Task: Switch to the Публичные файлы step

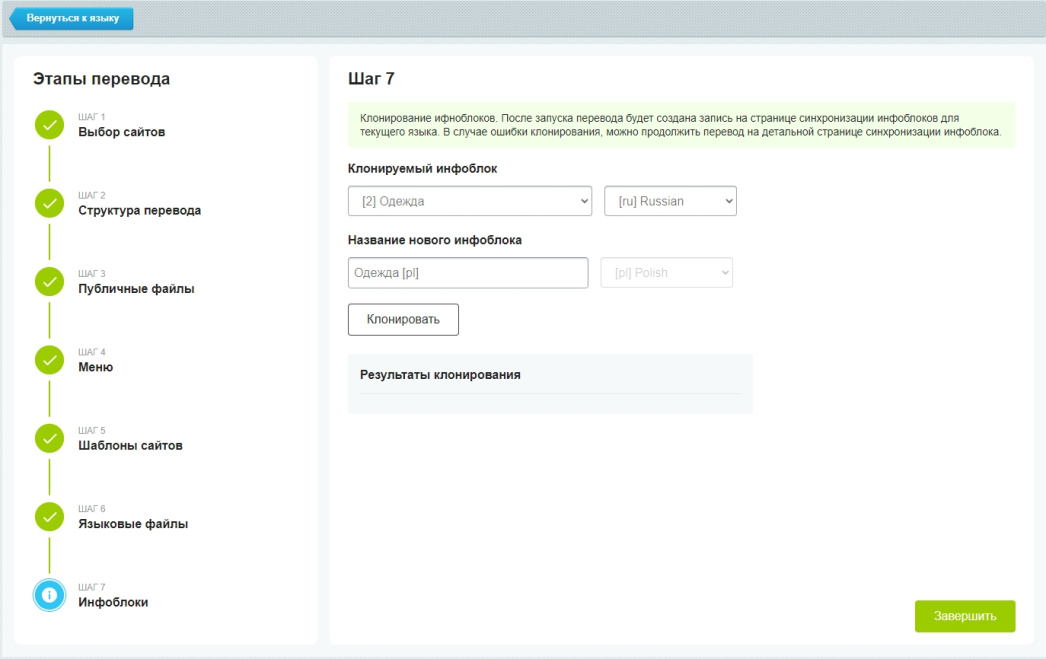Action: 136,289
